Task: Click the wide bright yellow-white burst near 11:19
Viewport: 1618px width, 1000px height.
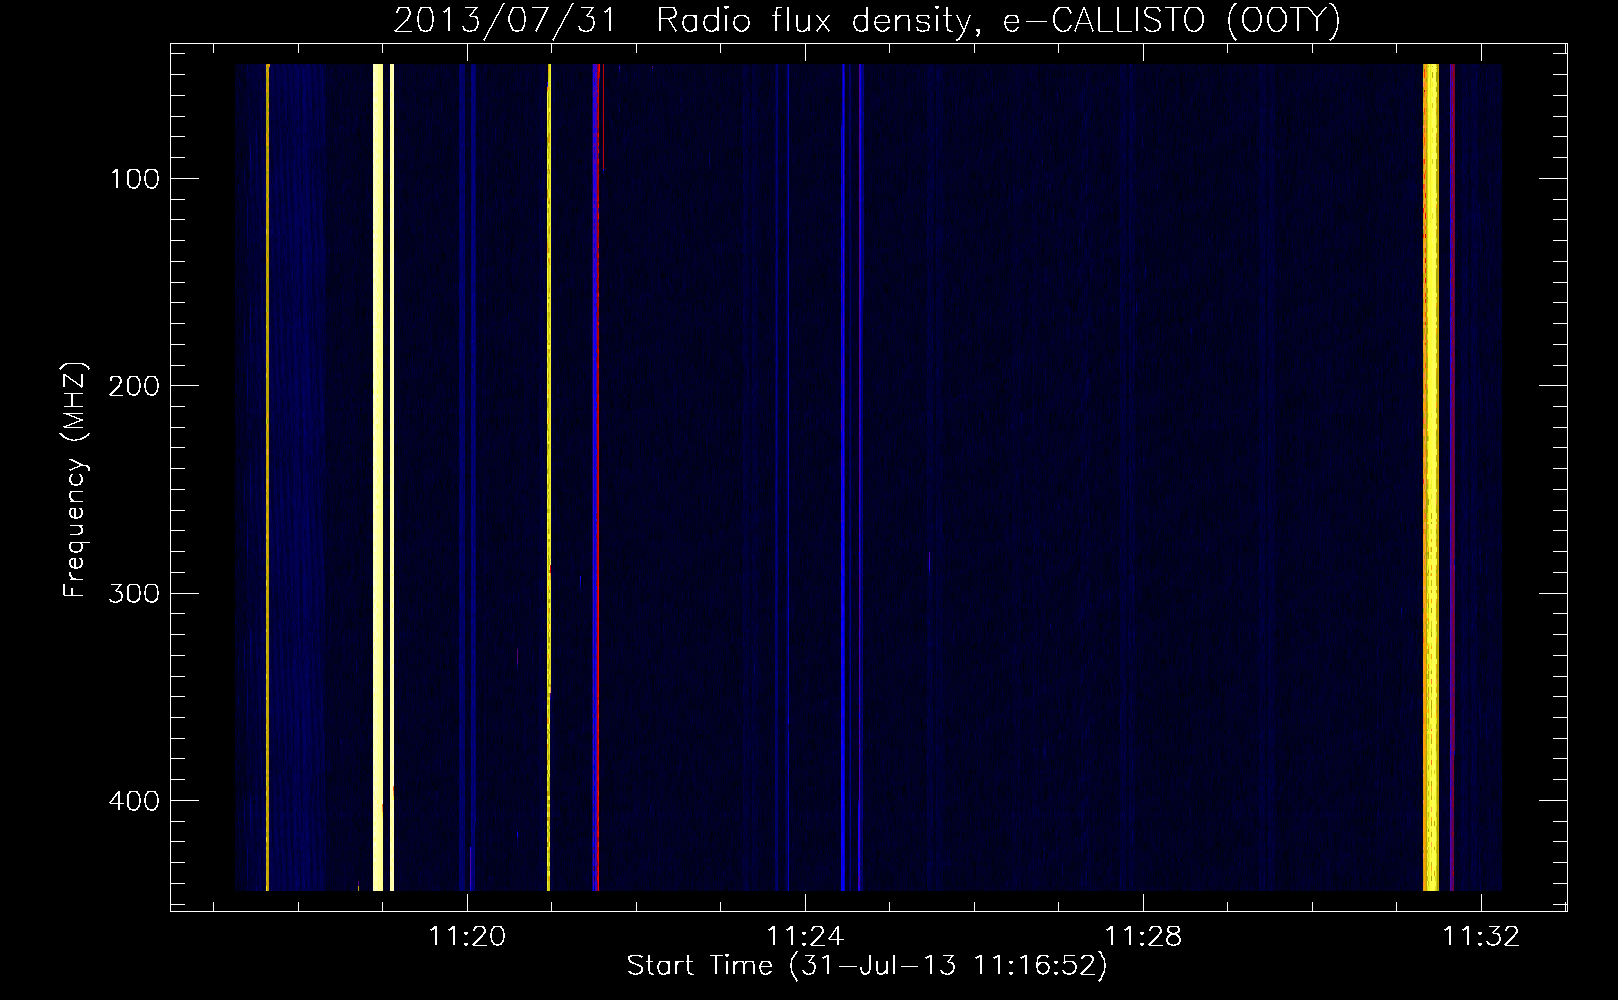Action: (378, 477)
